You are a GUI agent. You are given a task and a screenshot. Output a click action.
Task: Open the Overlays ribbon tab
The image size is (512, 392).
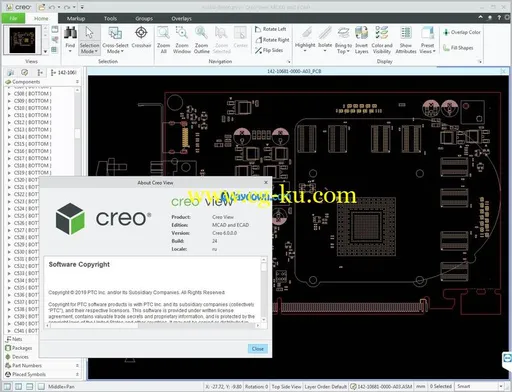pyautogui.click(x=181, y=18)
